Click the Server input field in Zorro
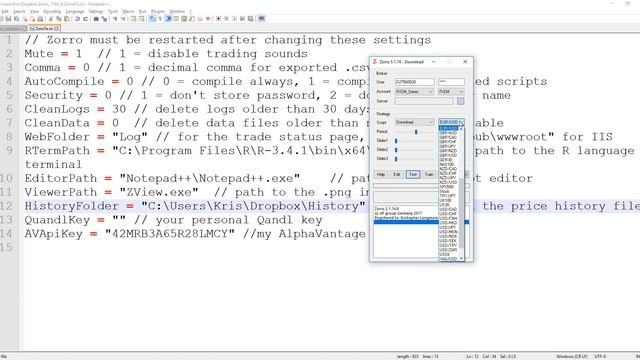640x360 pixels. 424,101
